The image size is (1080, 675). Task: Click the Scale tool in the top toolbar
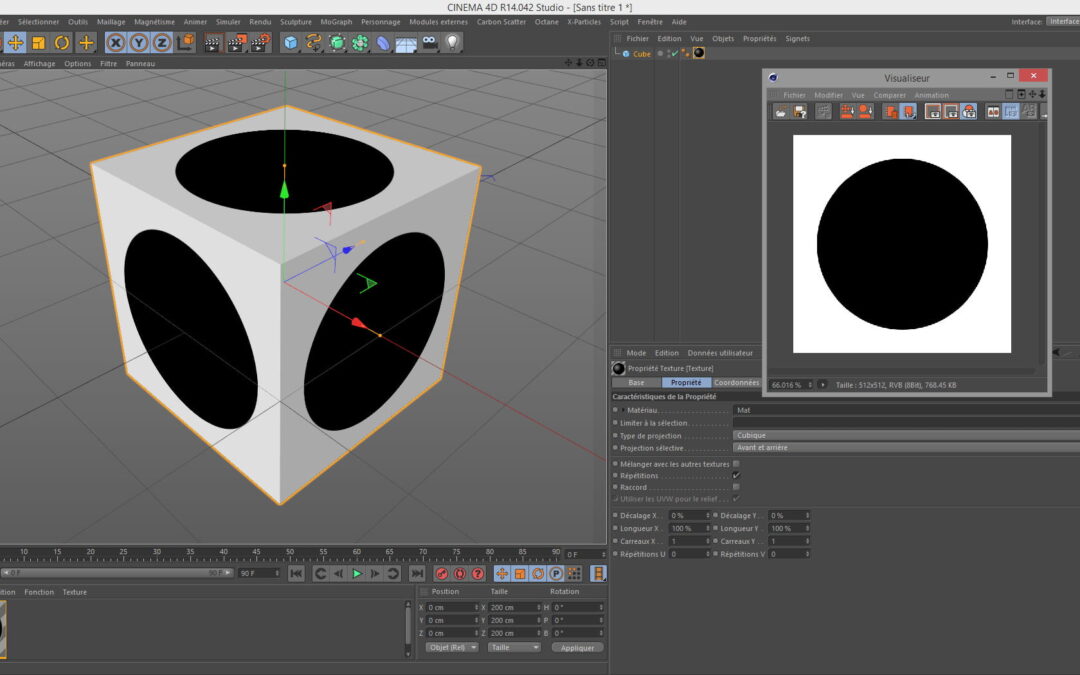39,43
